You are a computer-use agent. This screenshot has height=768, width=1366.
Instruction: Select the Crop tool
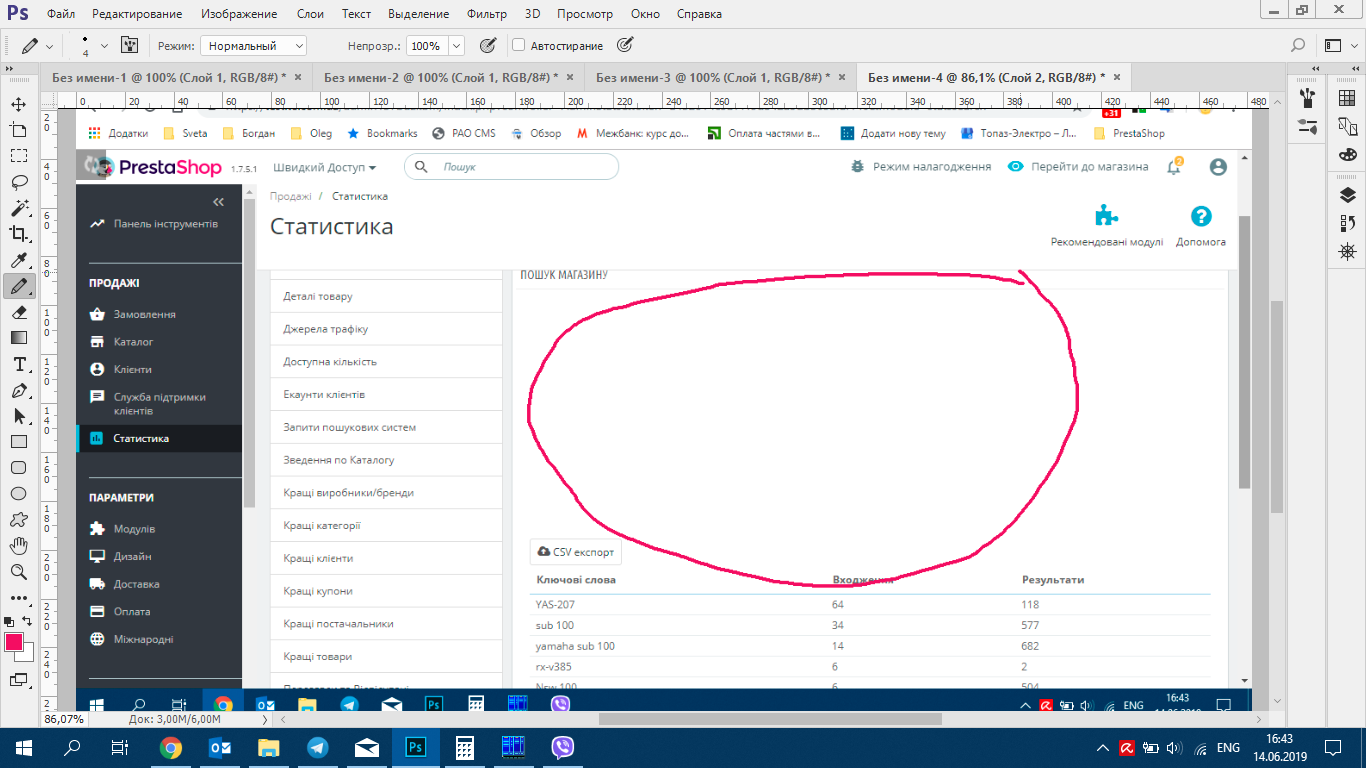18,234
